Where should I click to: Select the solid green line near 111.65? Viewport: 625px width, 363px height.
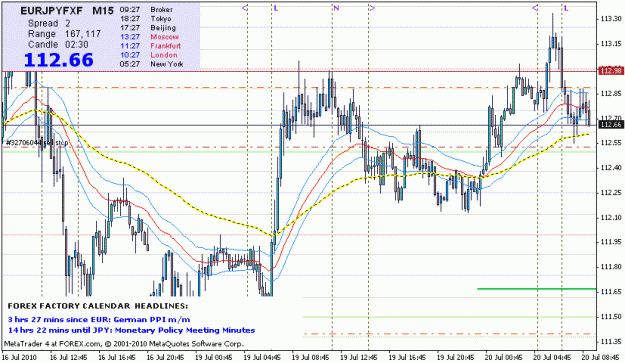[537, 288]
